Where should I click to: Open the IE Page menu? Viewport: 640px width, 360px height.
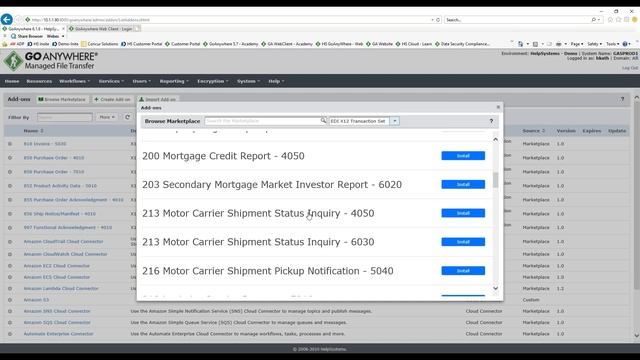pyautogui.click(x=577, y=44)
